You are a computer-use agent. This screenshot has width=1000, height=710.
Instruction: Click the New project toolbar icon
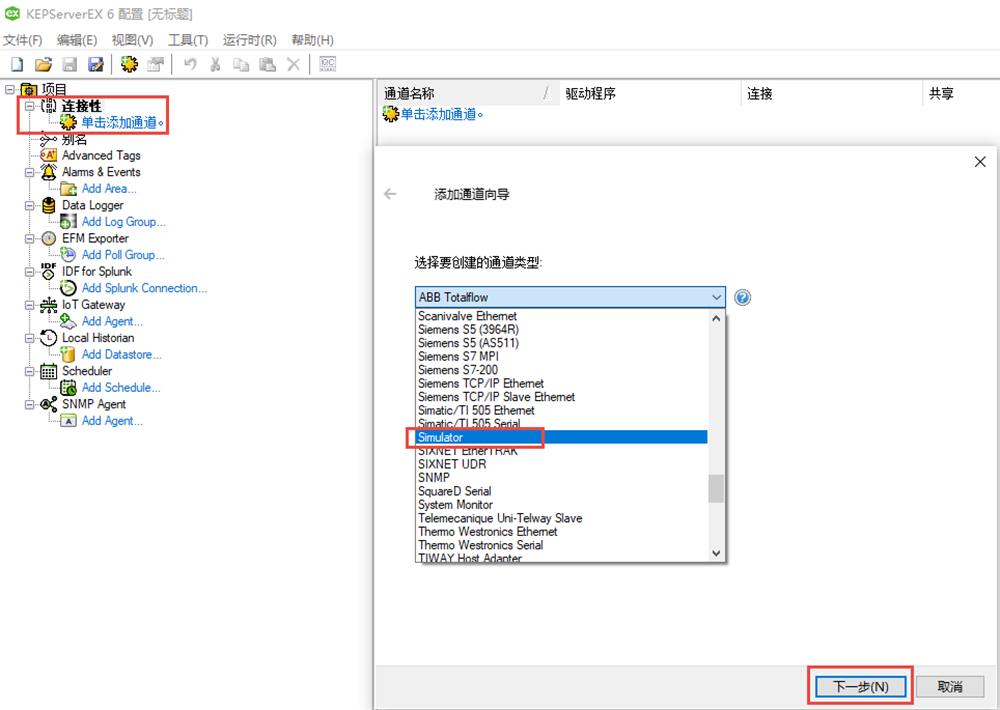coord(17,64)
